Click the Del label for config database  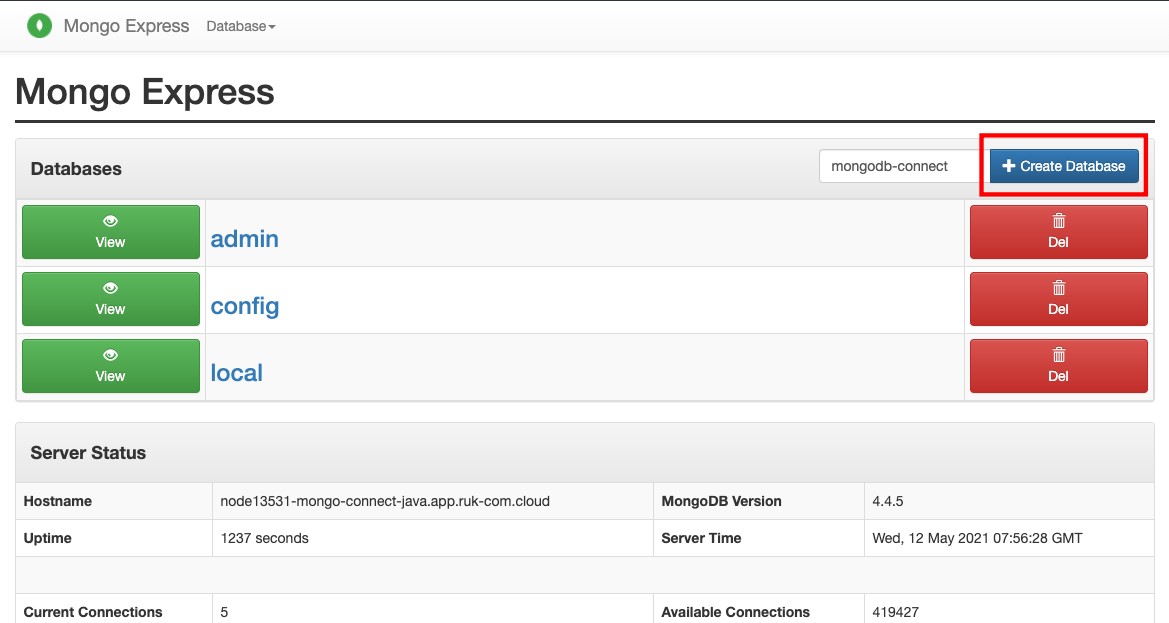click(x=1059, y=309)
